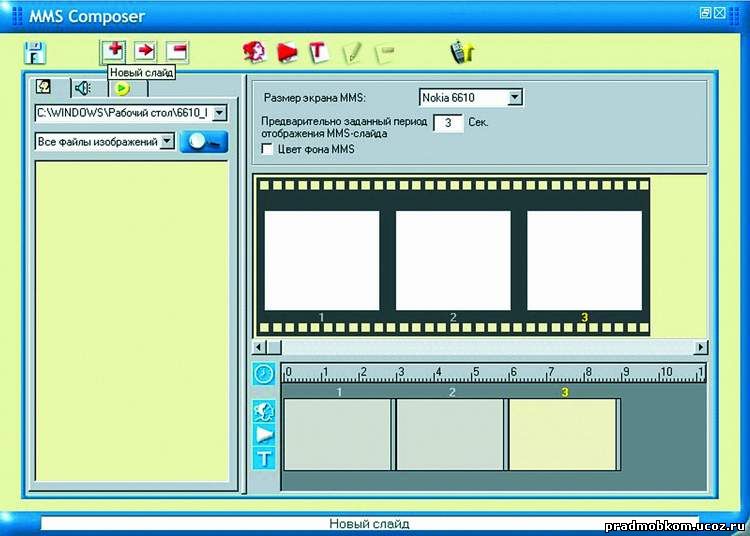Click the text track T icon on the timeline
Image resolution: width=750 pixels, height=536 pixels.
tap(264, 458)
